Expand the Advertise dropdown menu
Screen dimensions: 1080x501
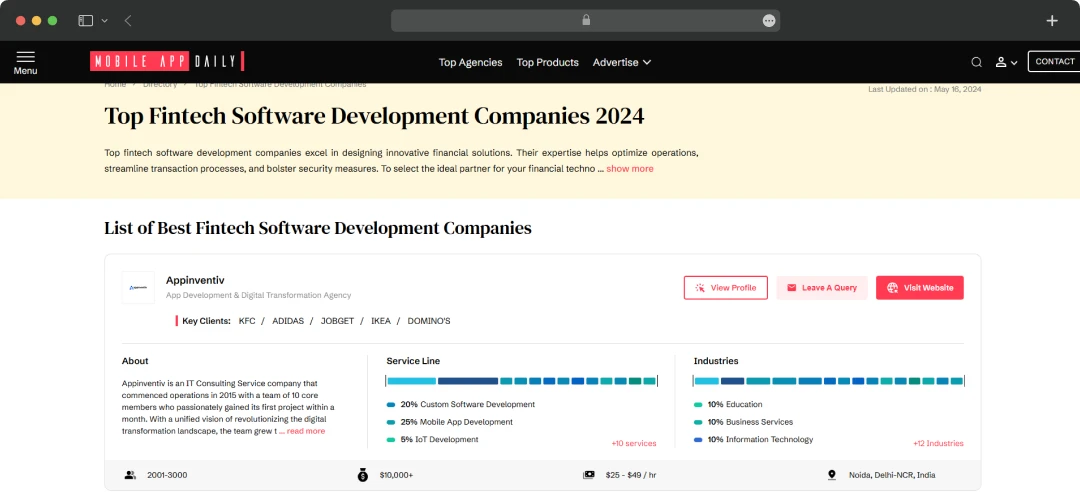pos(621,62)
